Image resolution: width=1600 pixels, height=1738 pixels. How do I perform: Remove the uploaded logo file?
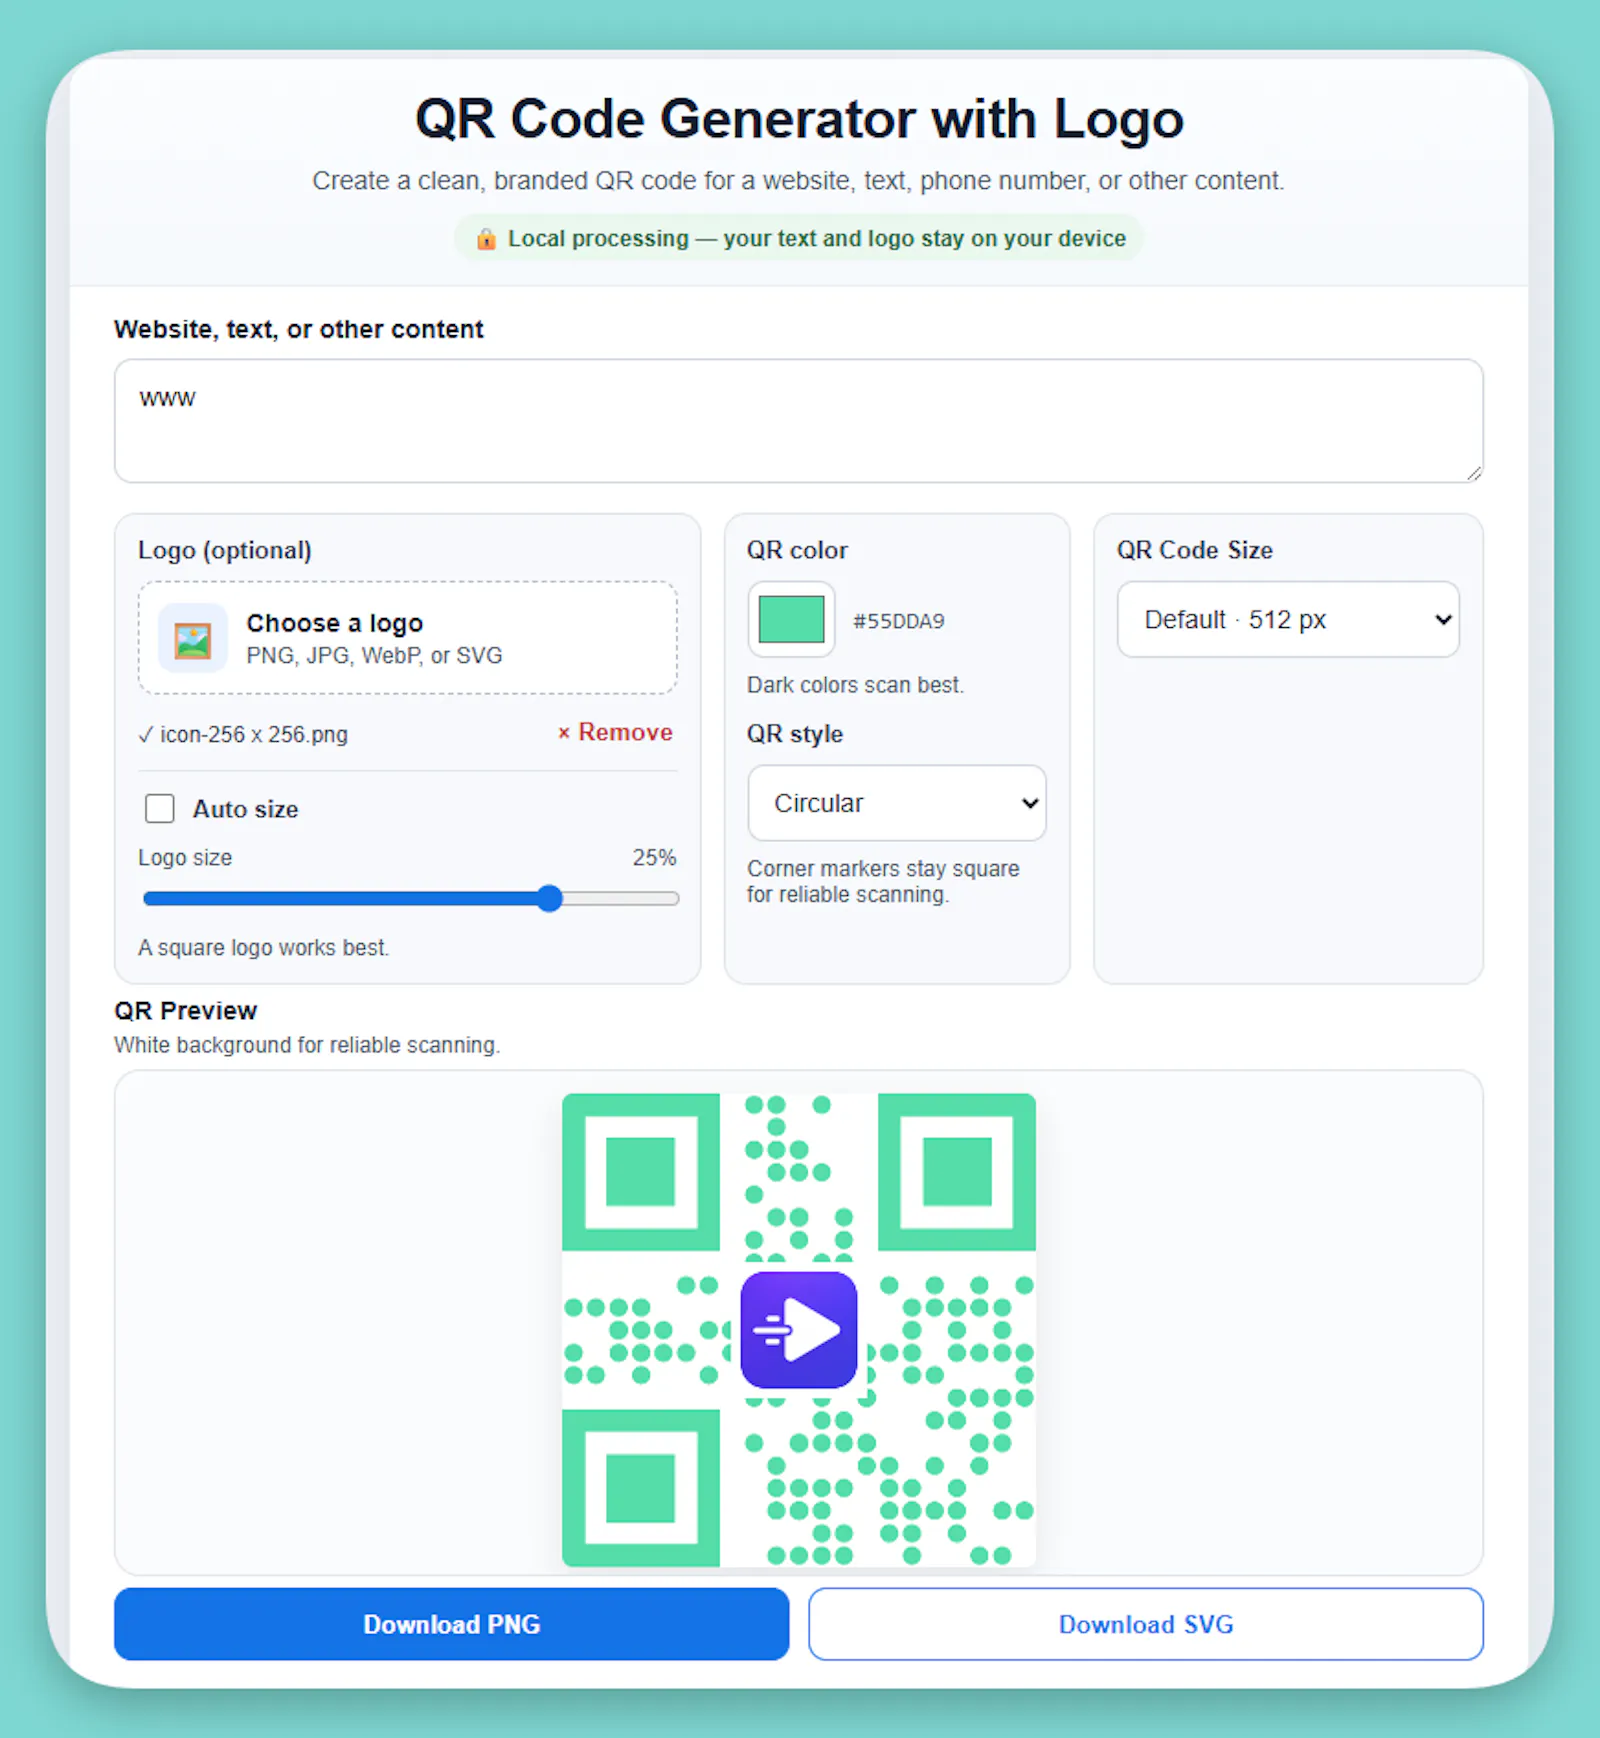tap(615, 732)
